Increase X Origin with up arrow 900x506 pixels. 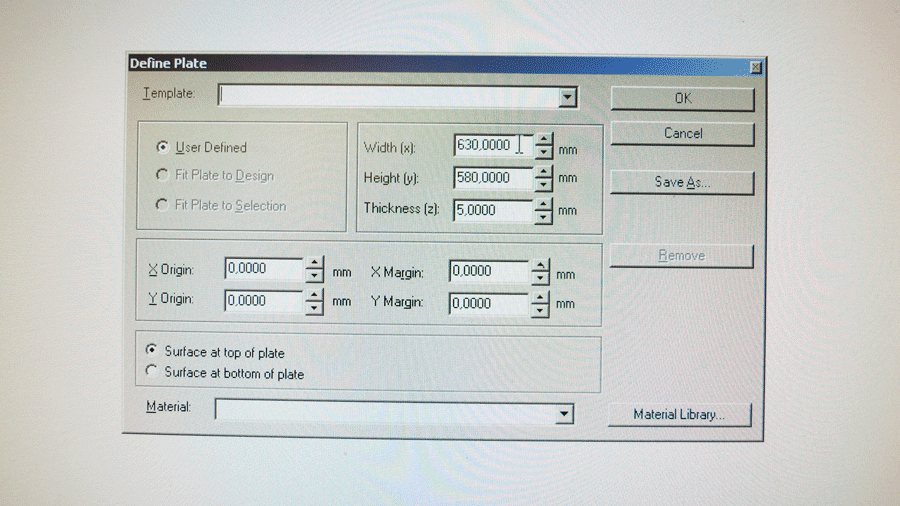point(315,263)
